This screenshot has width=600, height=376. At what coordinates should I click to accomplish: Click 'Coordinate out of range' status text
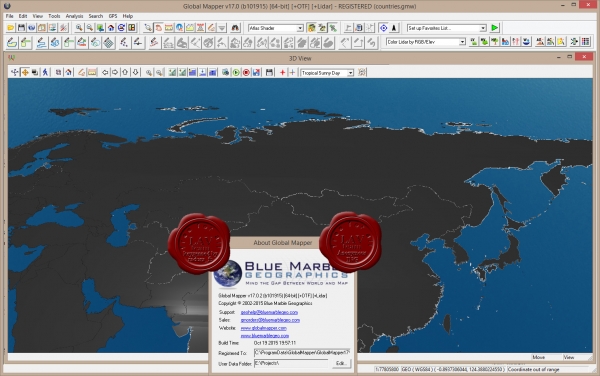pos(533,369)
